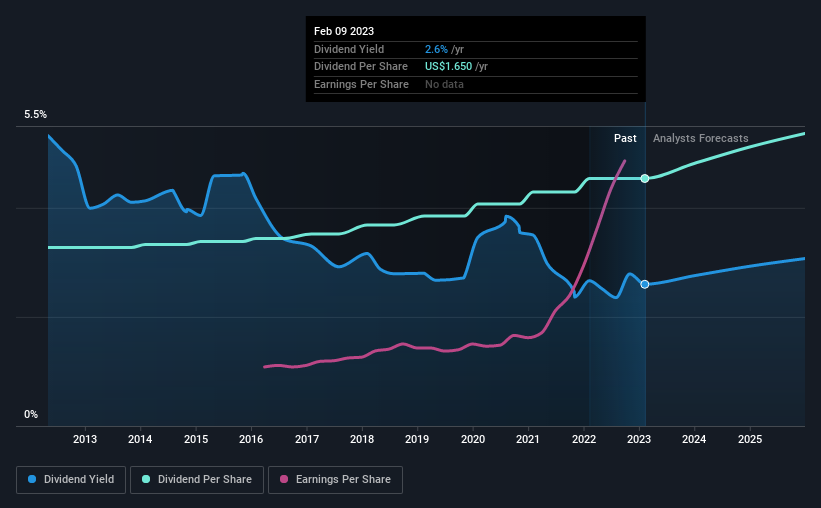Click the 5.5% y-axis label

[35, 114]
